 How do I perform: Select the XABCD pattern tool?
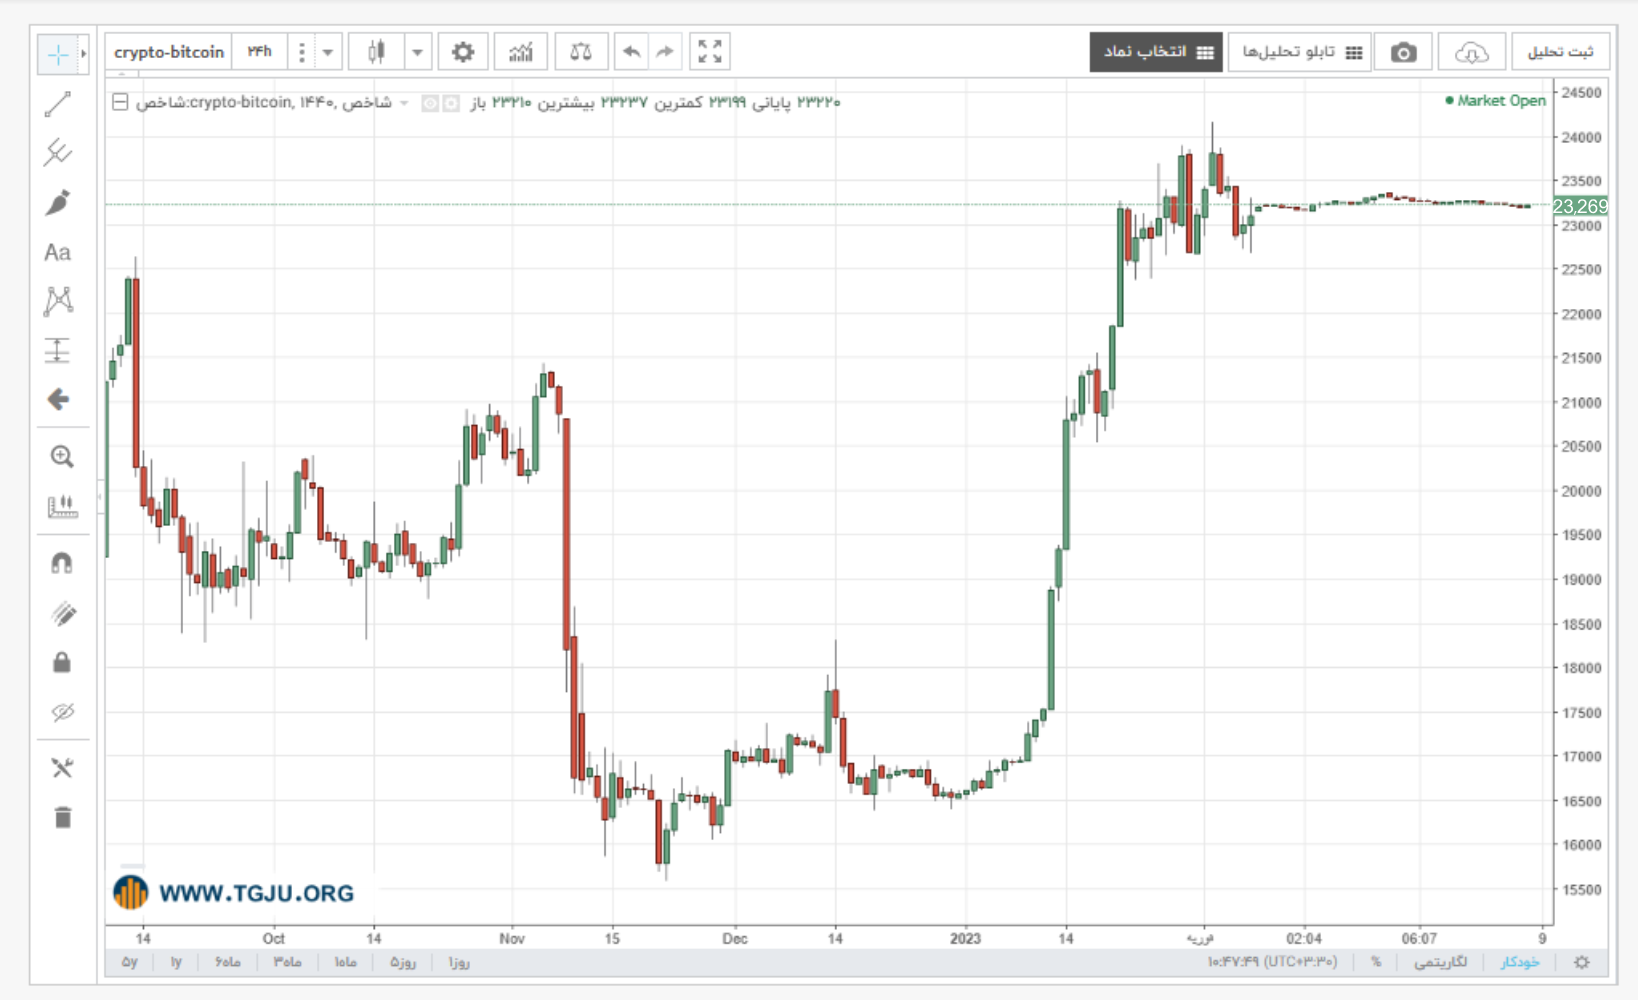point(58,301)
